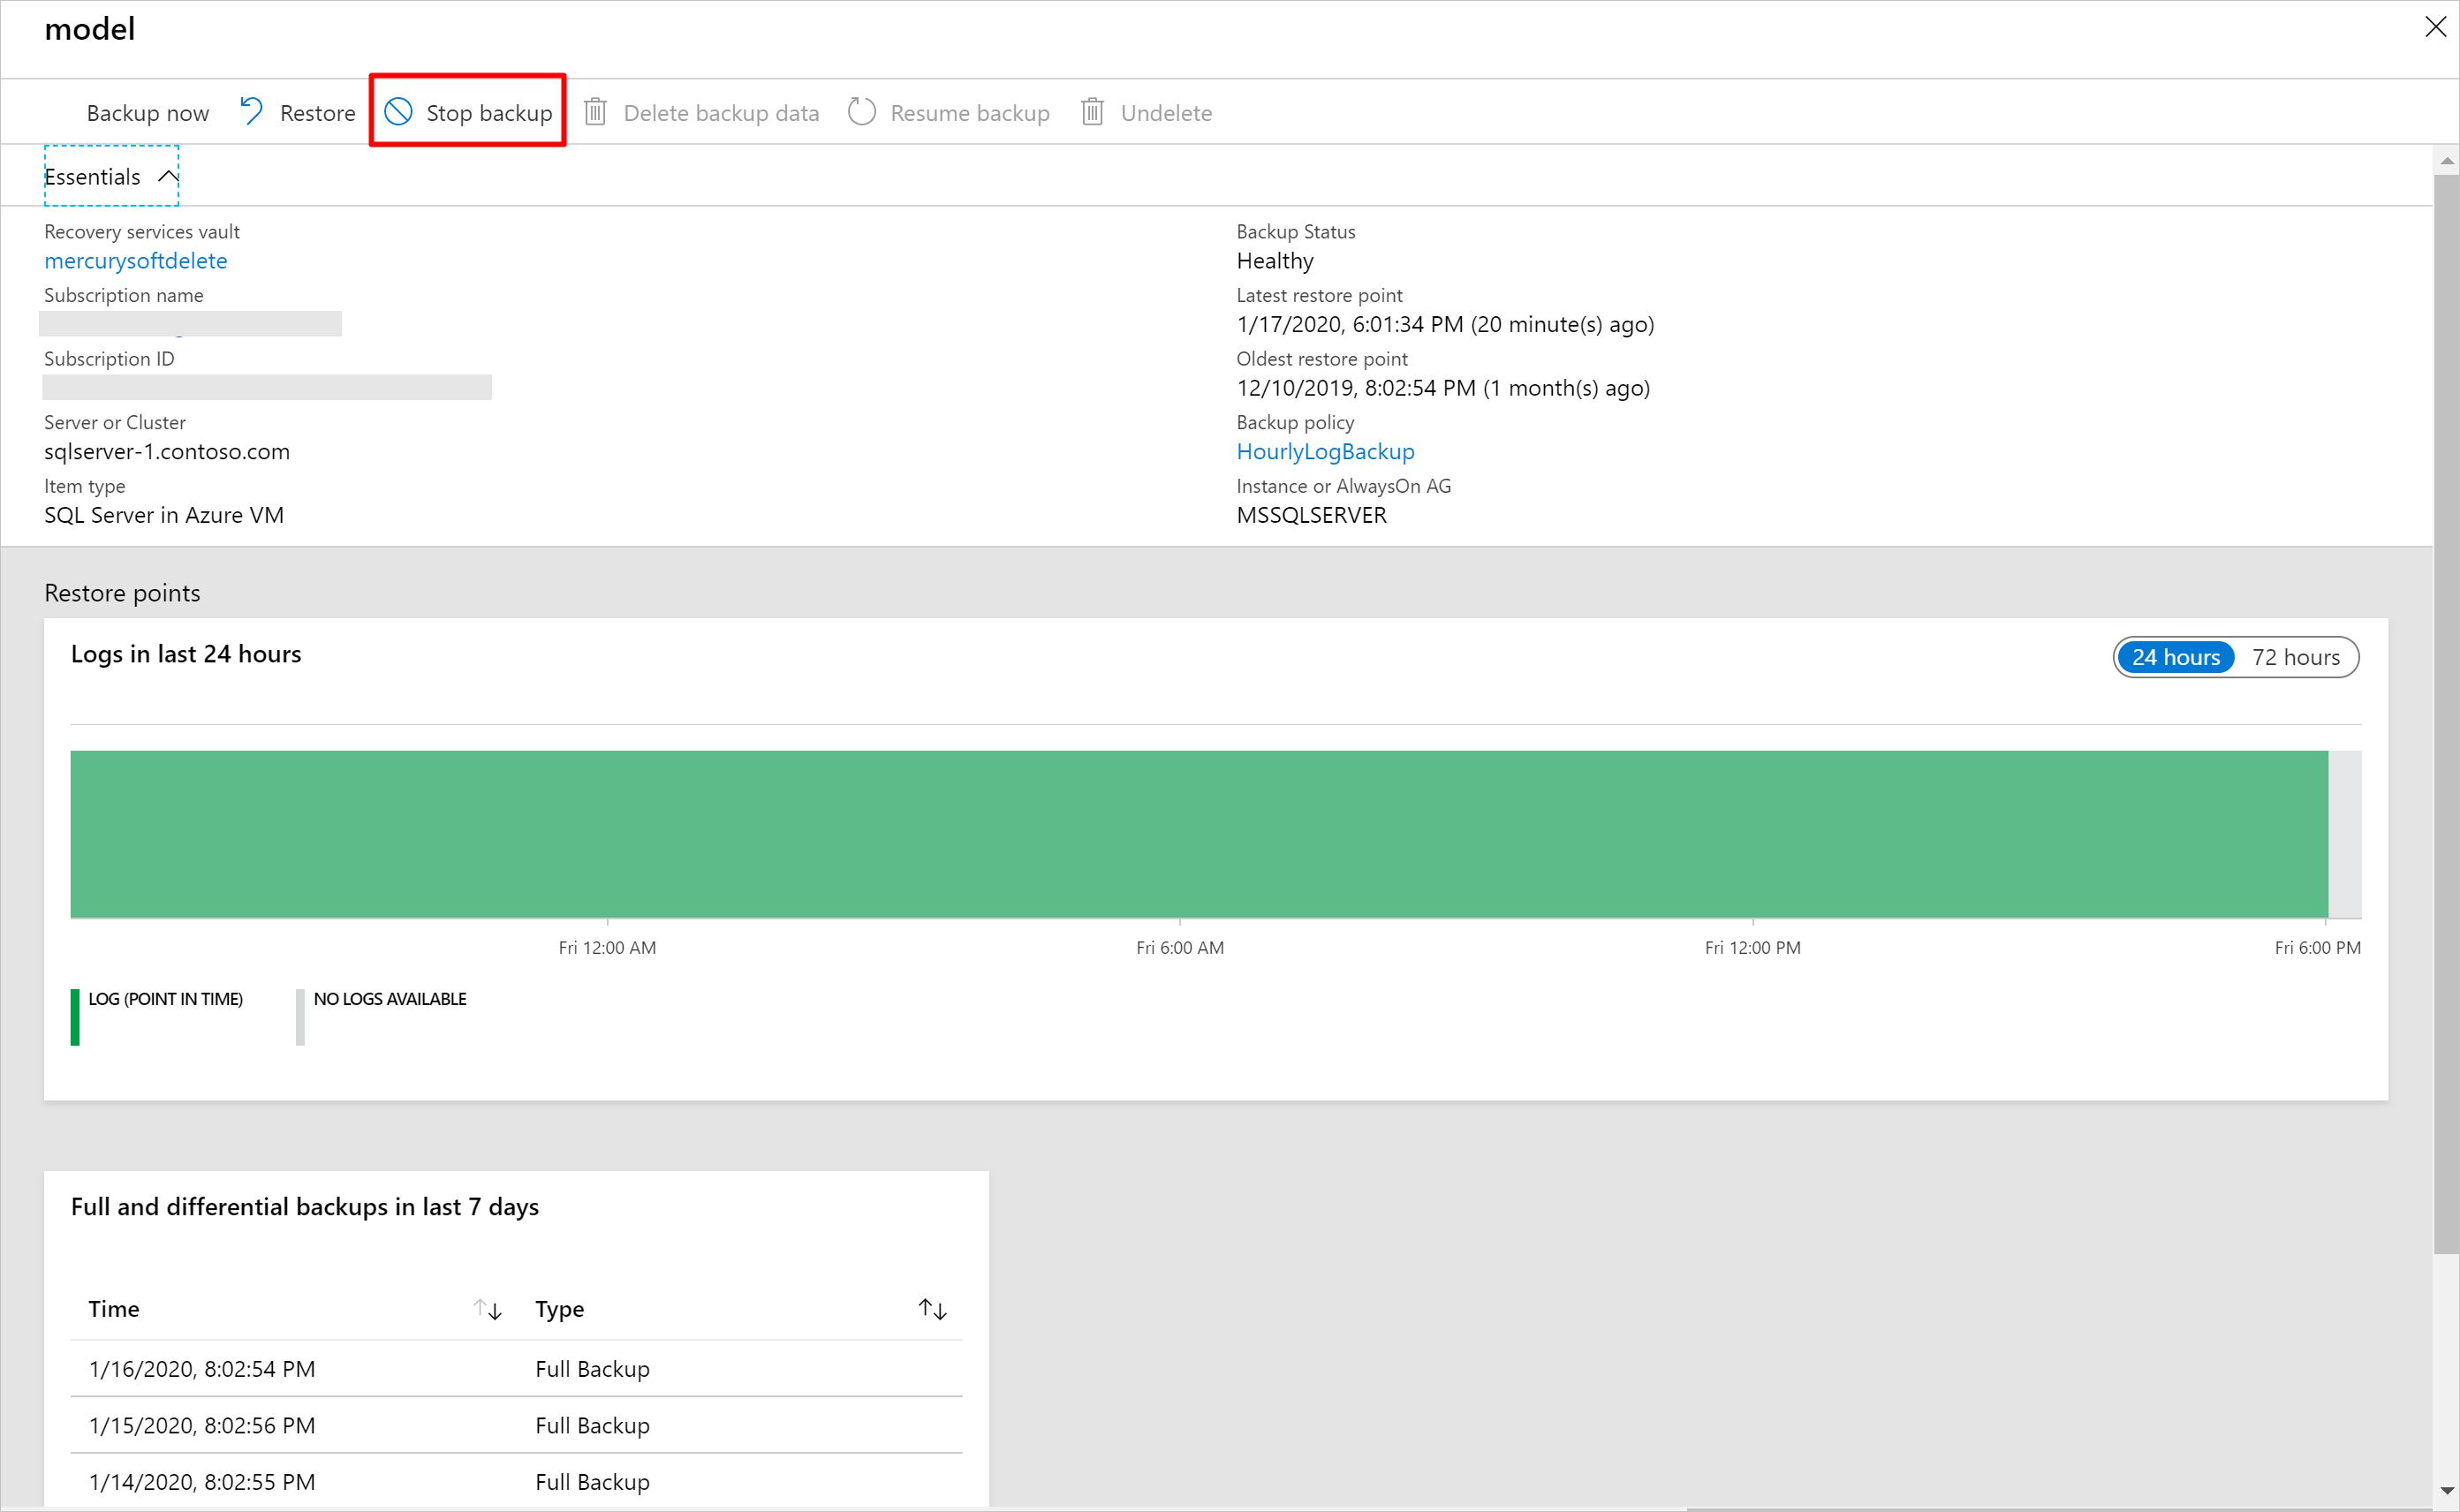Switch to 72 hours log view
This screenshot has width=2460, height=1512.
pos(2298,657)
